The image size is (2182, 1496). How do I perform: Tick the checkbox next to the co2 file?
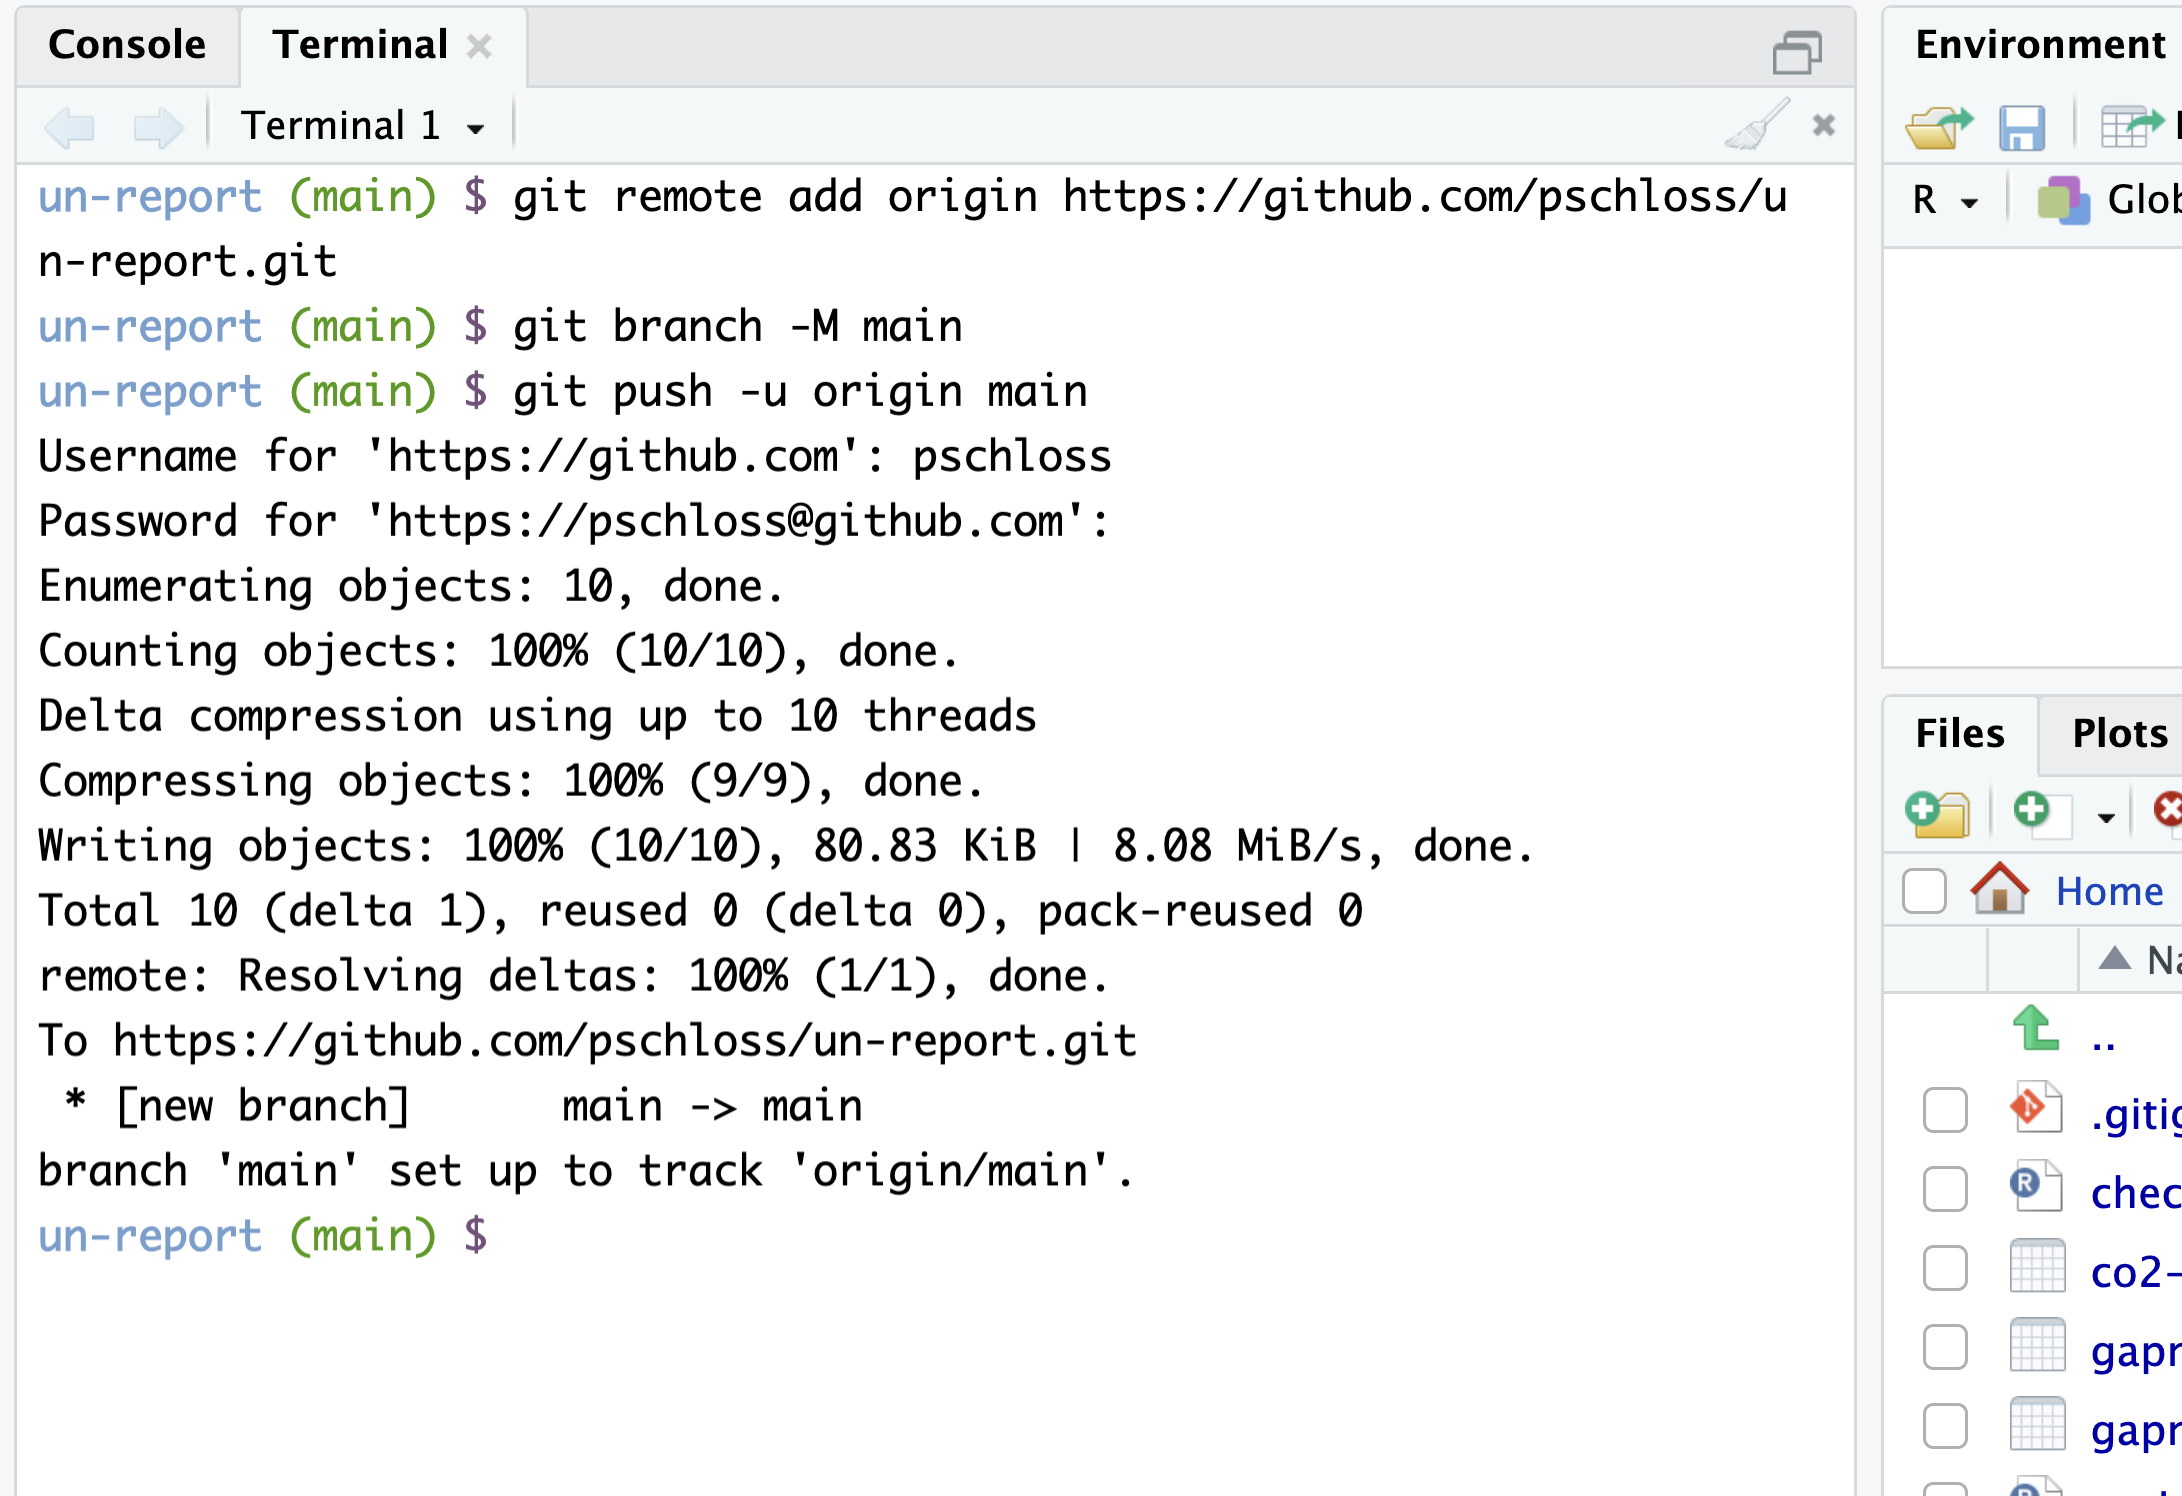(1945, 1268)
